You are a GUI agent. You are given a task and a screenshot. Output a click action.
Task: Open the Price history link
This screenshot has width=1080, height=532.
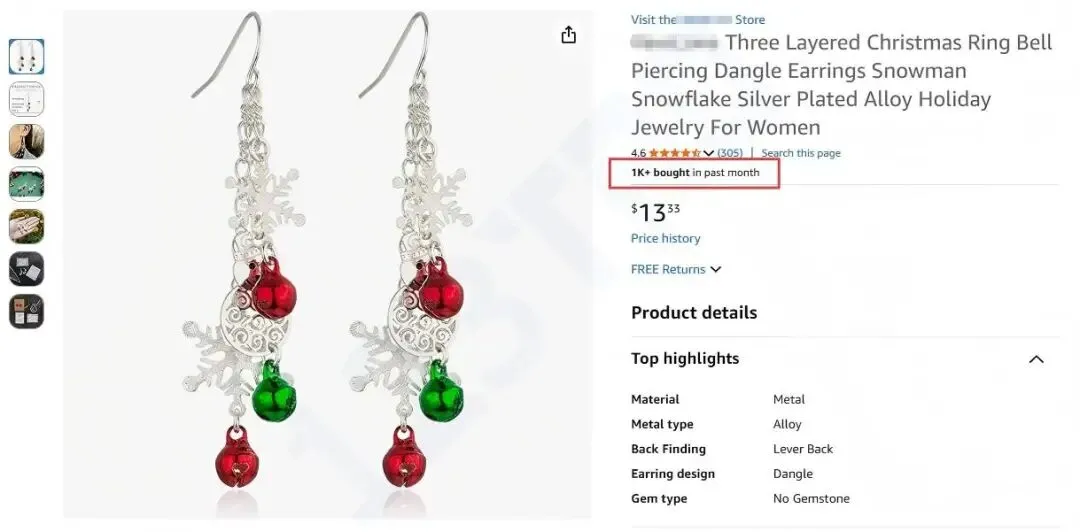[665, 238]
